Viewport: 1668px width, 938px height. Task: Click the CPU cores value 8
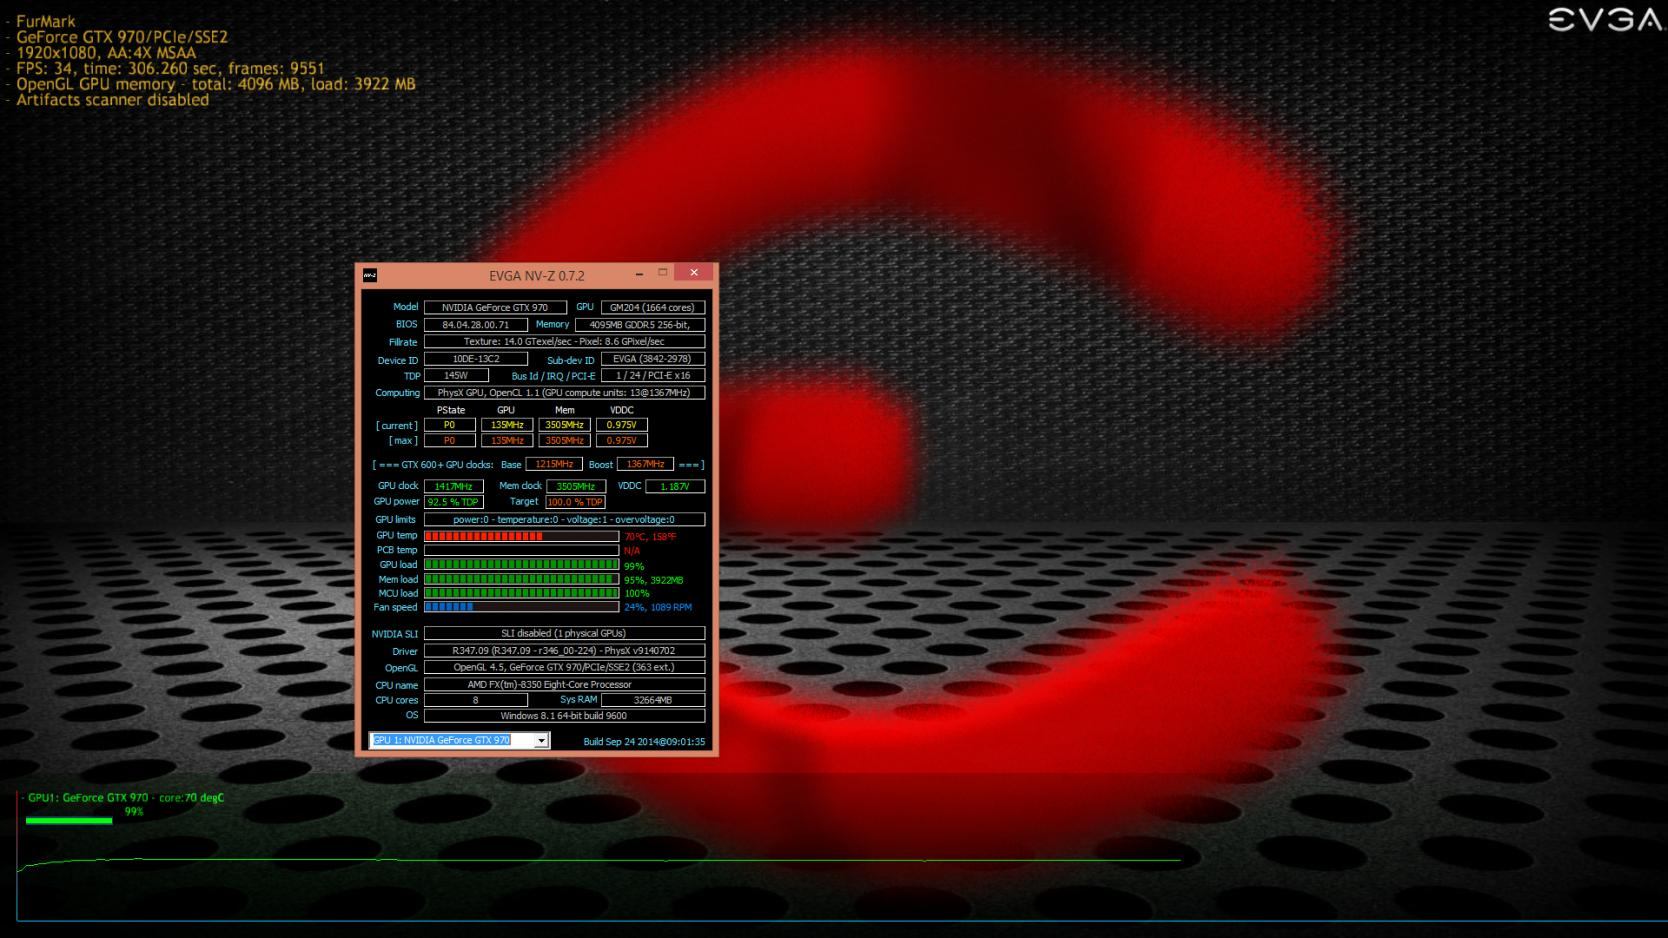click(x=475, y=700)
